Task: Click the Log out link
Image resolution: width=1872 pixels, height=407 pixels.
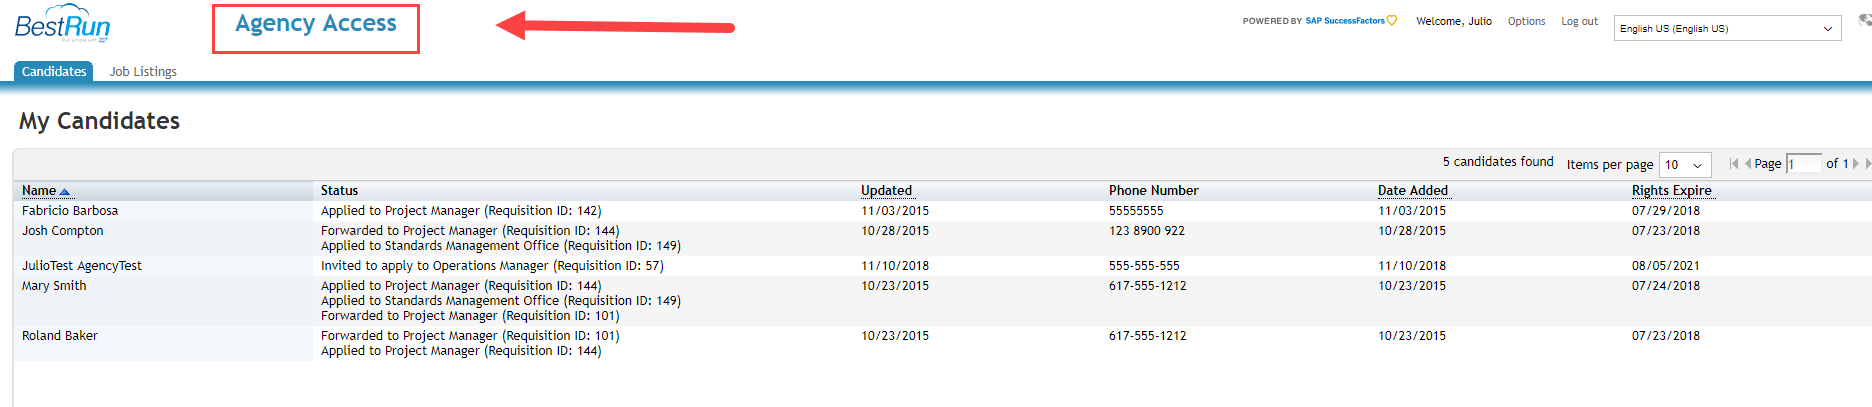Action: pyautogui.click(x=1579, y=21)
